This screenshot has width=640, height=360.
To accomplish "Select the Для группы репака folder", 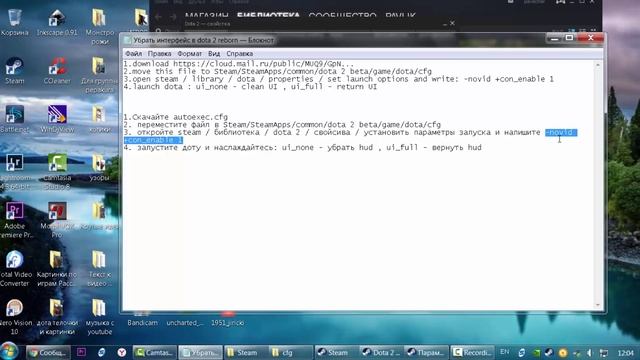I will coord(99,74).
